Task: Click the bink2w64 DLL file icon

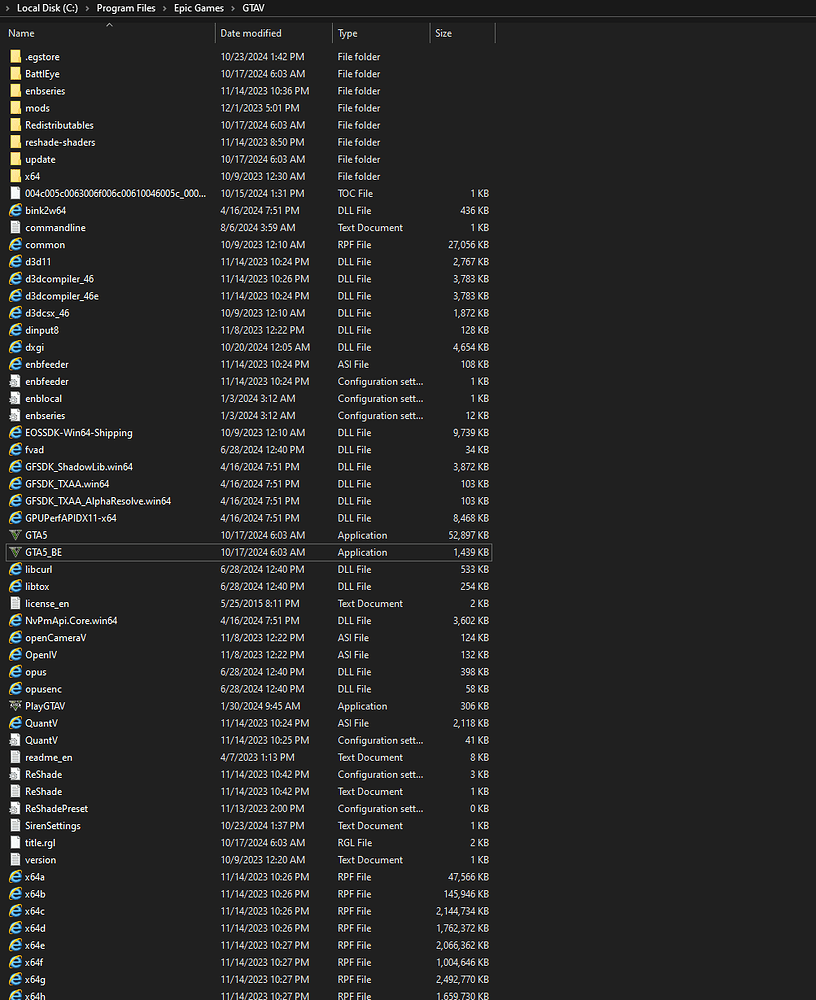Action: (x=15, y=210)
